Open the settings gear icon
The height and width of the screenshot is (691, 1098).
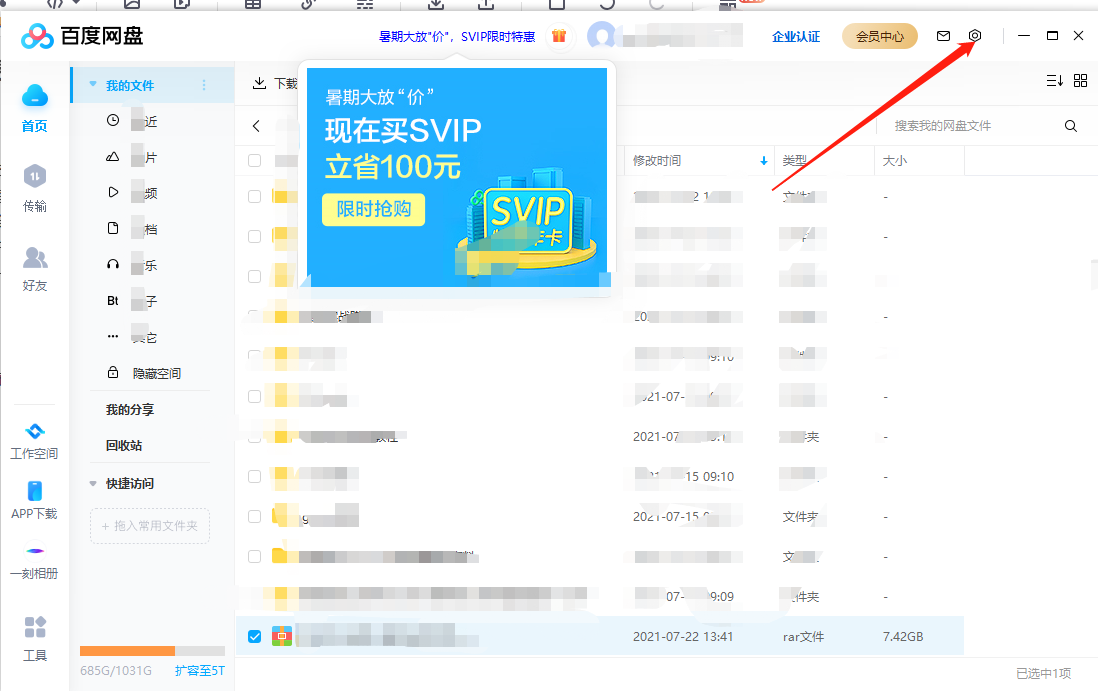tap(975, 36)
